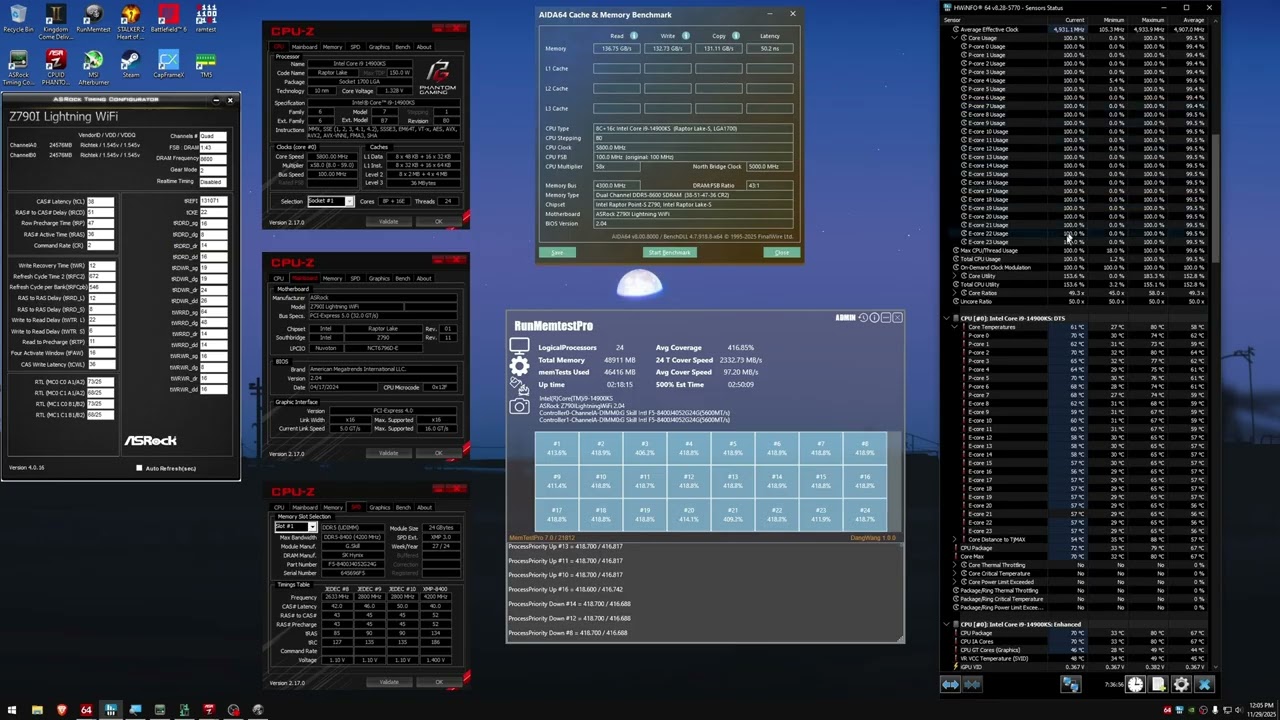Open the ASRock Timing Configurator shortcut
The image size is (1280, 720).
[x=18, y=67]
